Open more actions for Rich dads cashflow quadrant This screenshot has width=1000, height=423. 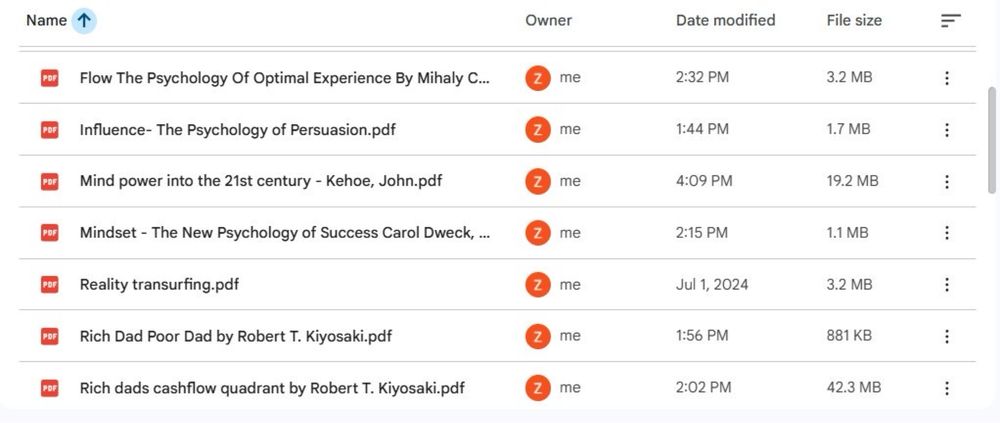coord(946,388)
